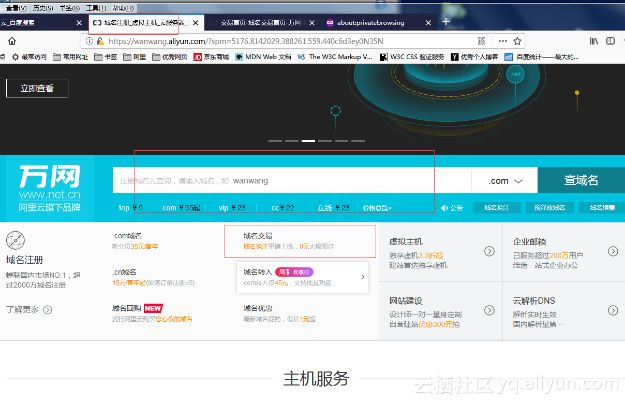
Task: Switch to the domain trading tab
Action: coord(261,23)
